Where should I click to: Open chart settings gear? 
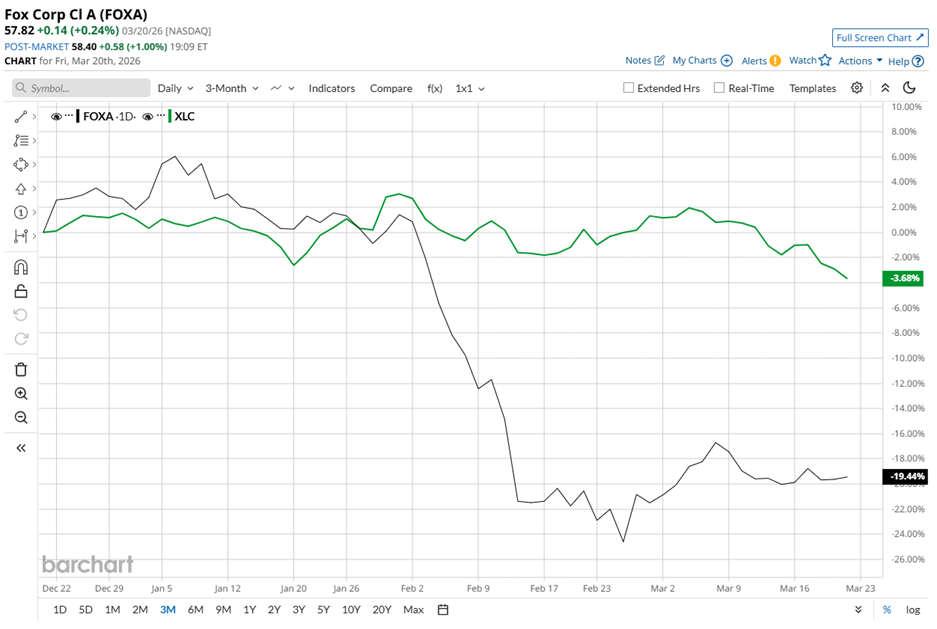pos(857,88)
